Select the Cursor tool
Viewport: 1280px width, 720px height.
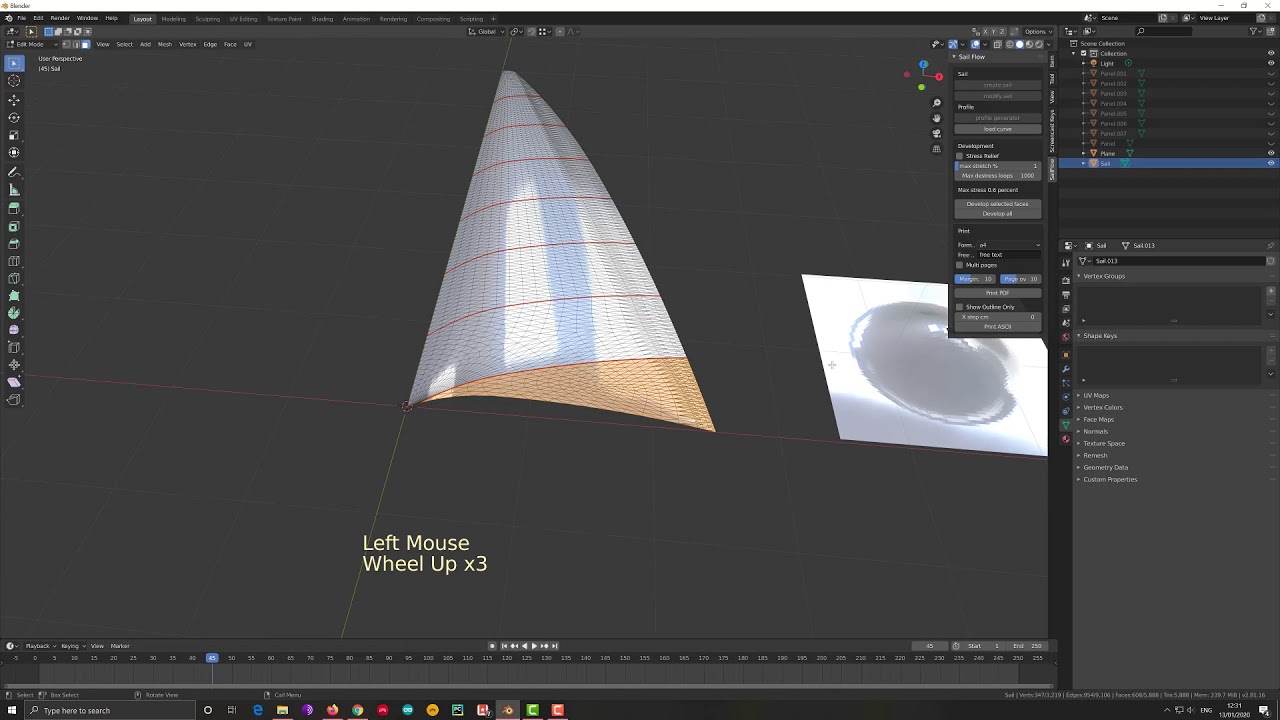pos(14,81)
